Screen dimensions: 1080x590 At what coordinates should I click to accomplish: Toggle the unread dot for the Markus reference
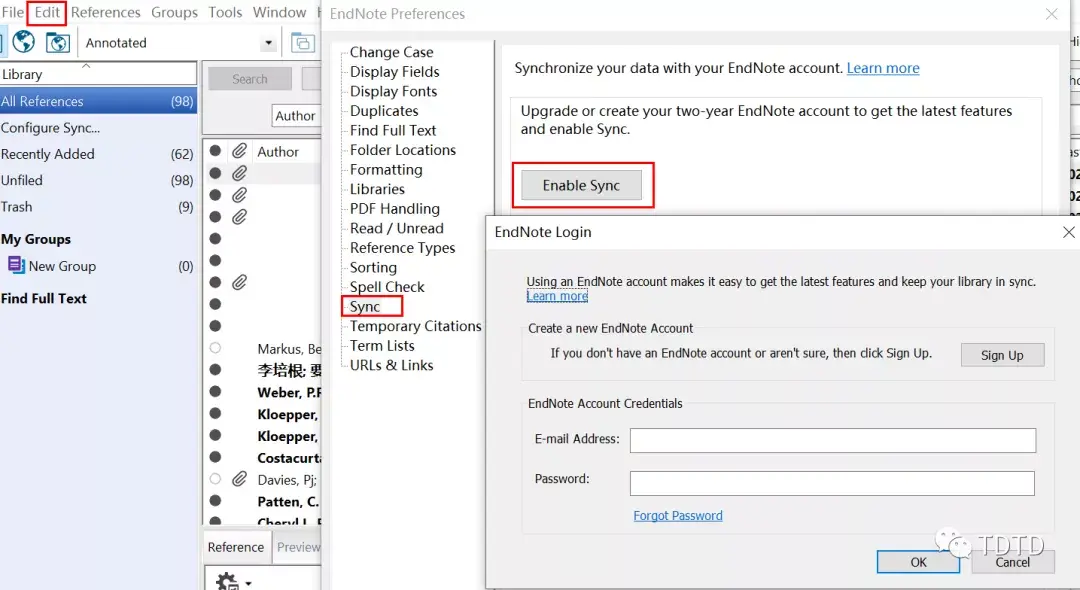[x=215, y=348]
